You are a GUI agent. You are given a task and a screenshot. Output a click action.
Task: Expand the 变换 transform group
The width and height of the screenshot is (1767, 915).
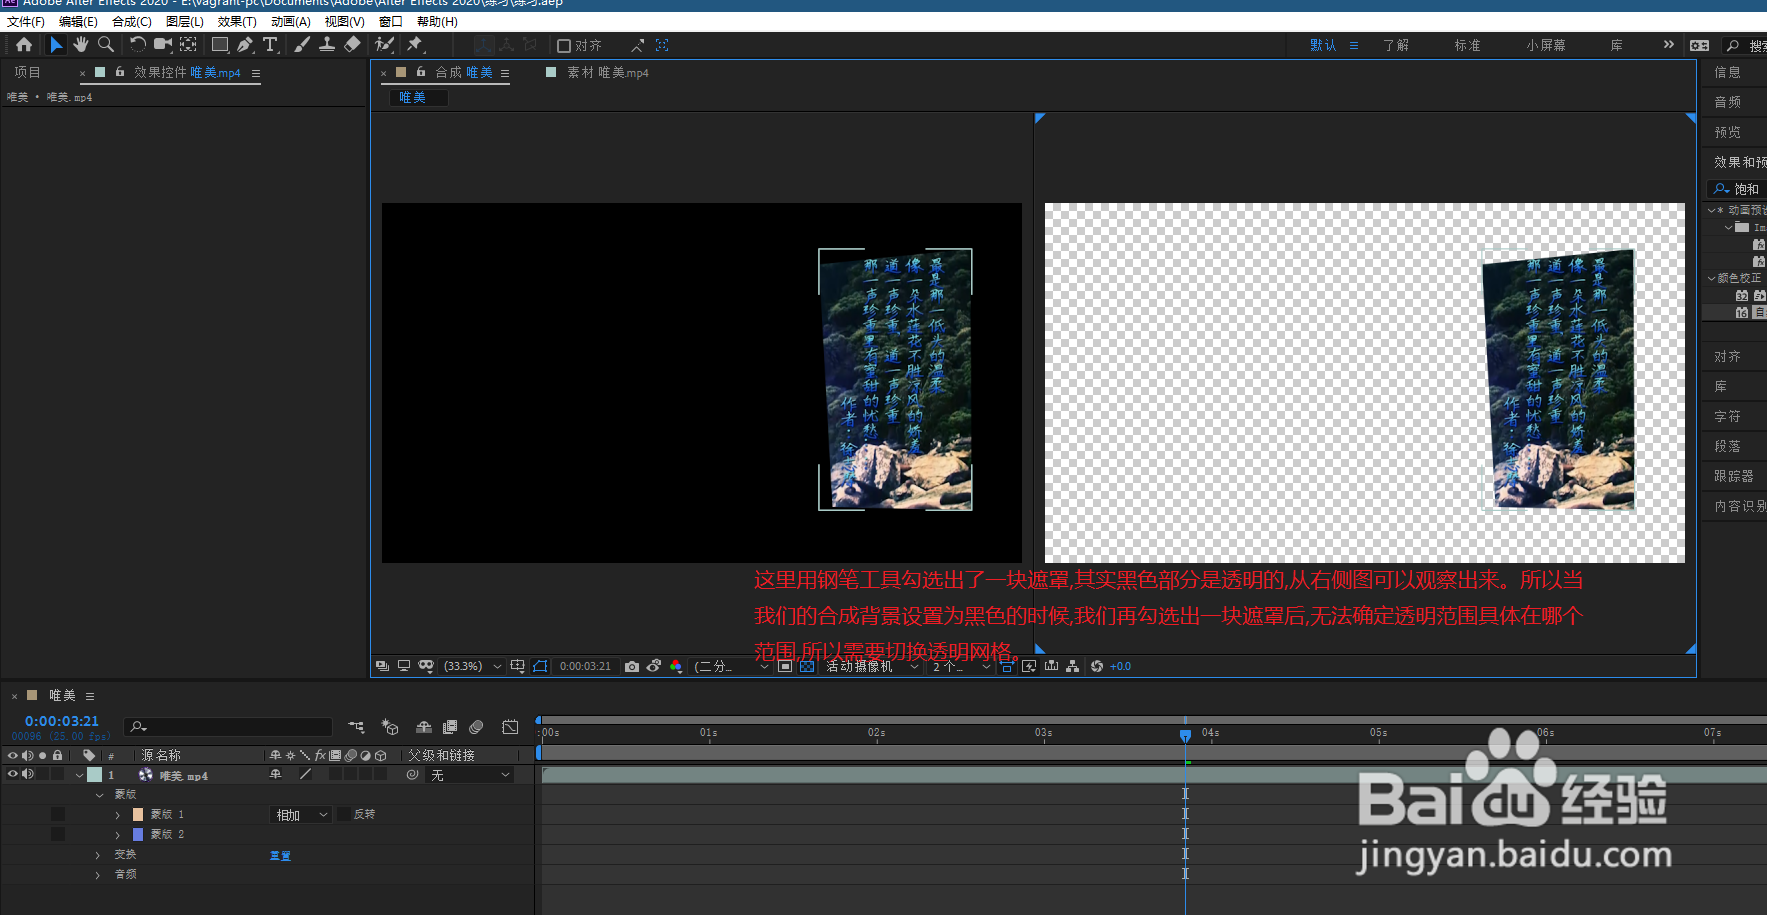point(98,855)
